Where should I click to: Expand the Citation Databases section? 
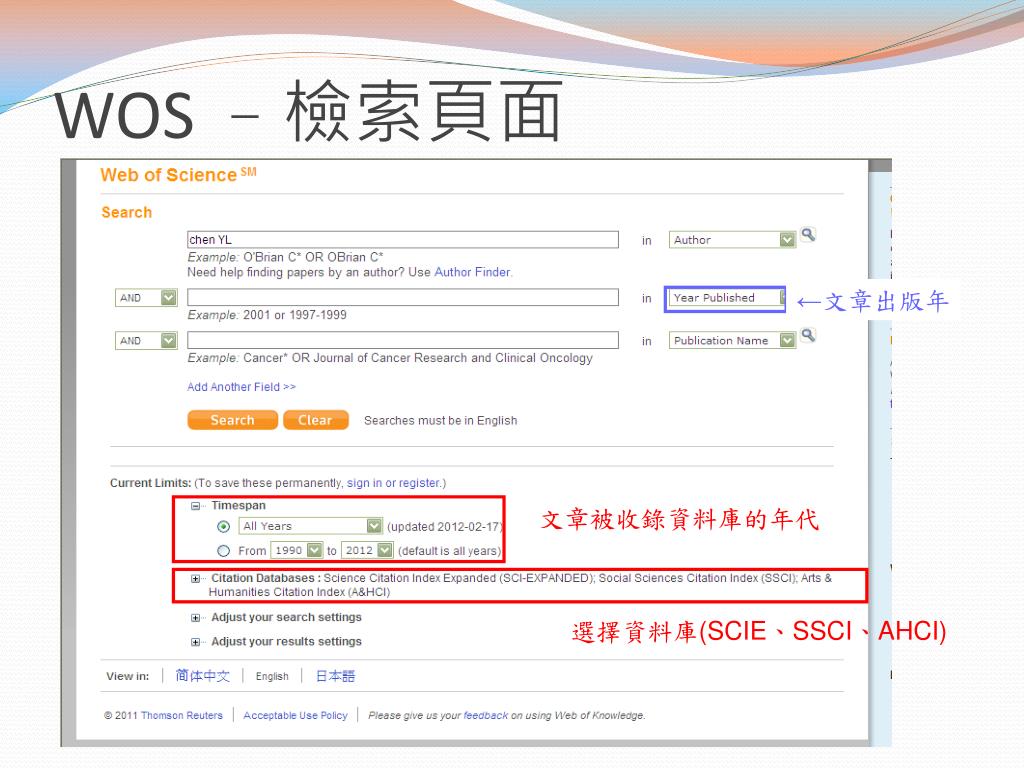195,579
